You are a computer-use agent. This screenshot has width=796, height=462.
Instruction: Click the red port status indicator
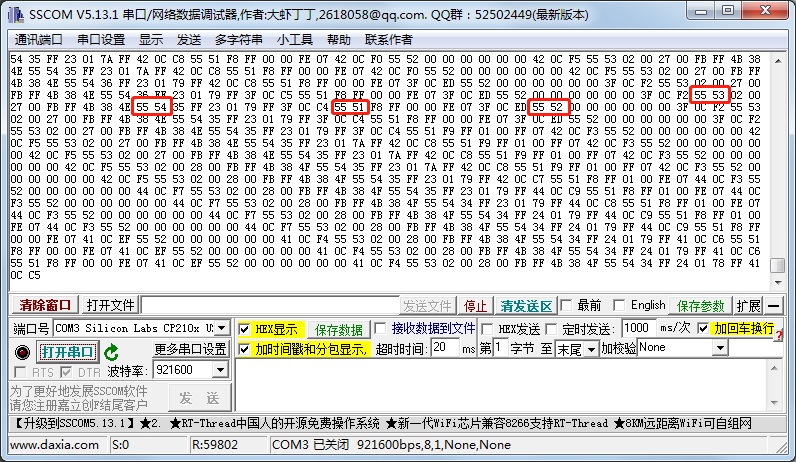22,352
